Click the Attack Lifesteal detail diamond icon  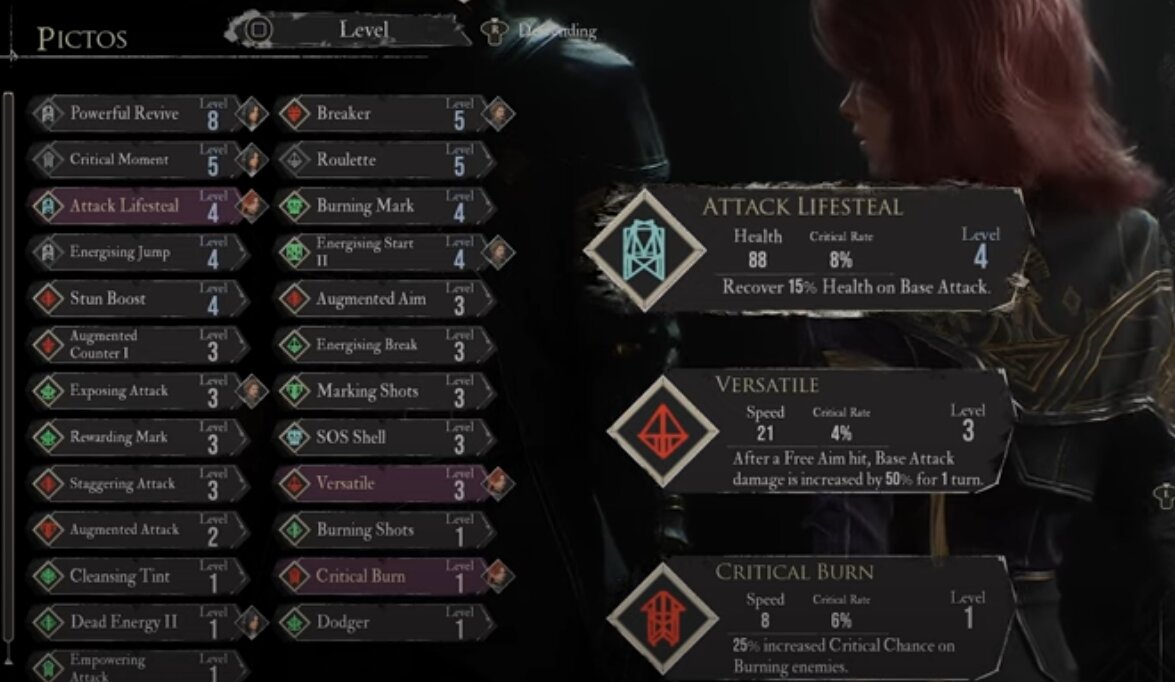(x=644, y=250)
